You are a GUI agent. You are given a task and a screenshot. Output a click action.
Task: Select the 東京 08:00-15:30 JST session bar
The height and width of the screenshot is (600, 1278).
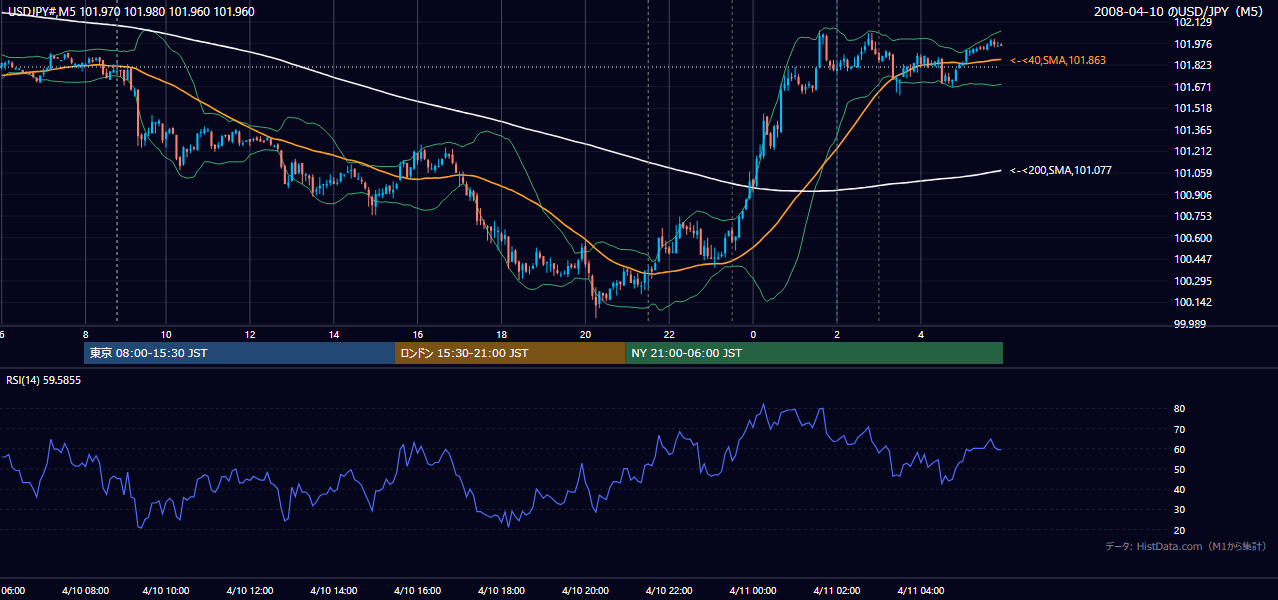coord(240,353)
